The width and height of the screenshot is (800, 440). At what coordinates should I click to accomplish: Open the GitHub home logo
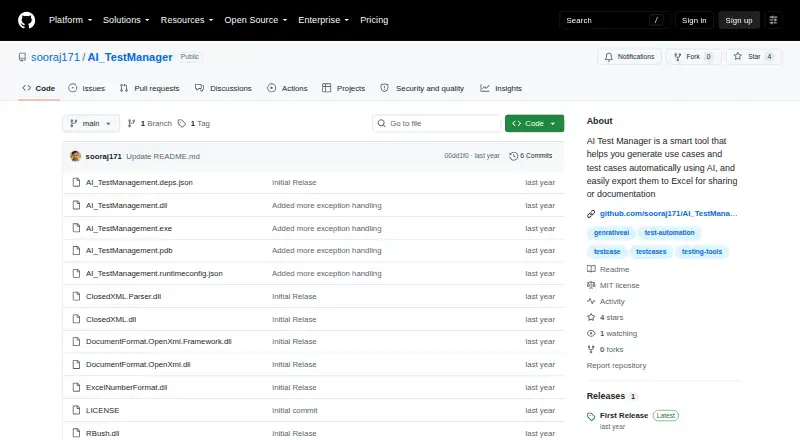click(27, 20)
